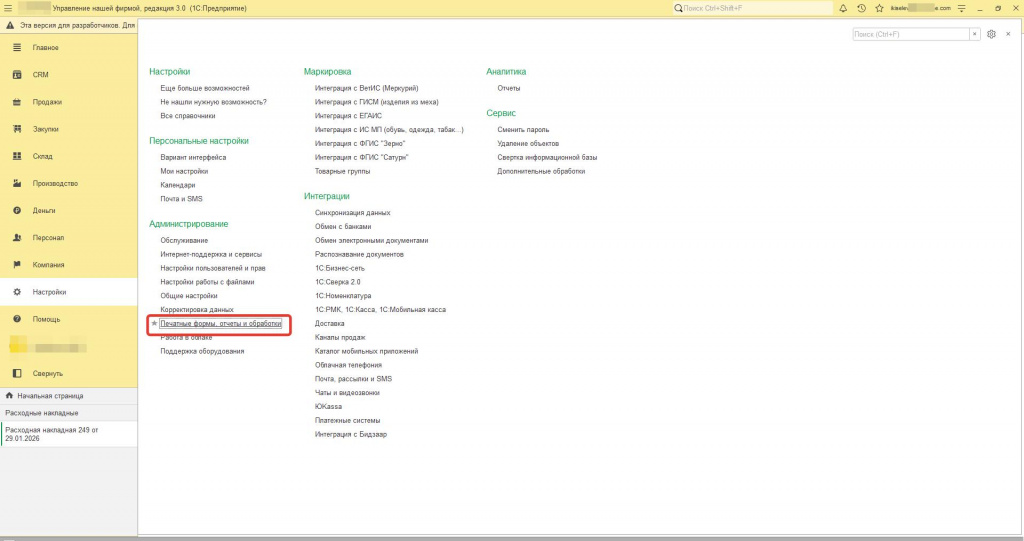Open favorites star icon in title bar
Screen dimensions: 1024x541
coord(879,8)
